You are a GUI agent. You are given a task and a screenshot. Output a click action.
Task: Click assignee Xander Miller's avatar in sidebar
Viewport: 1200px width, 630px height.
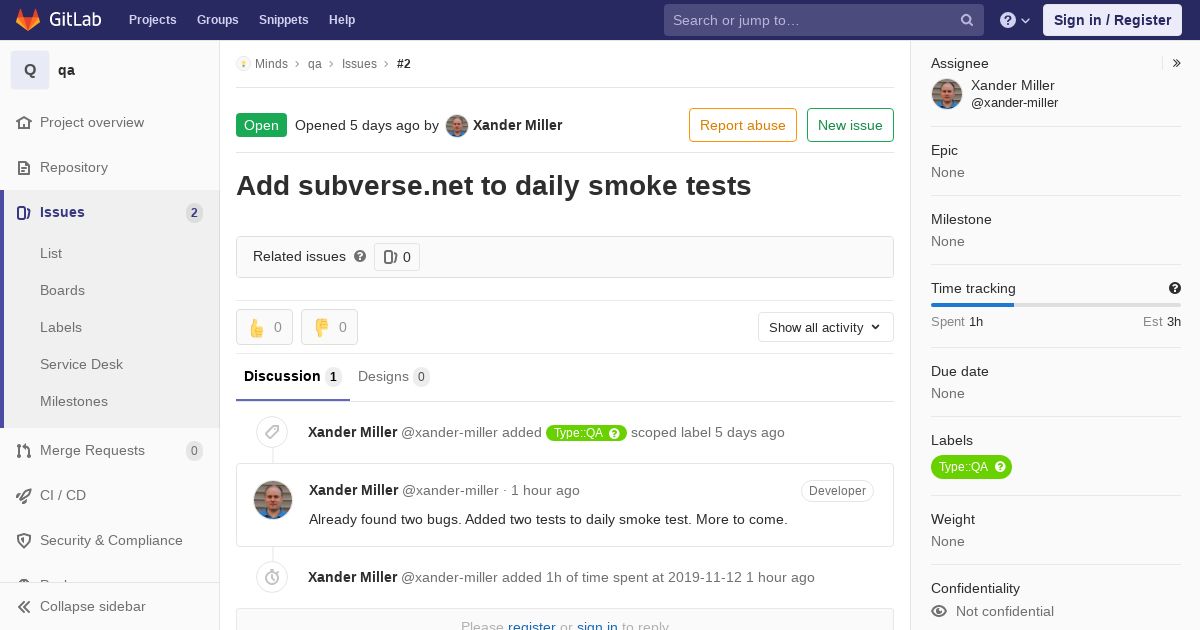click(947, 94)
